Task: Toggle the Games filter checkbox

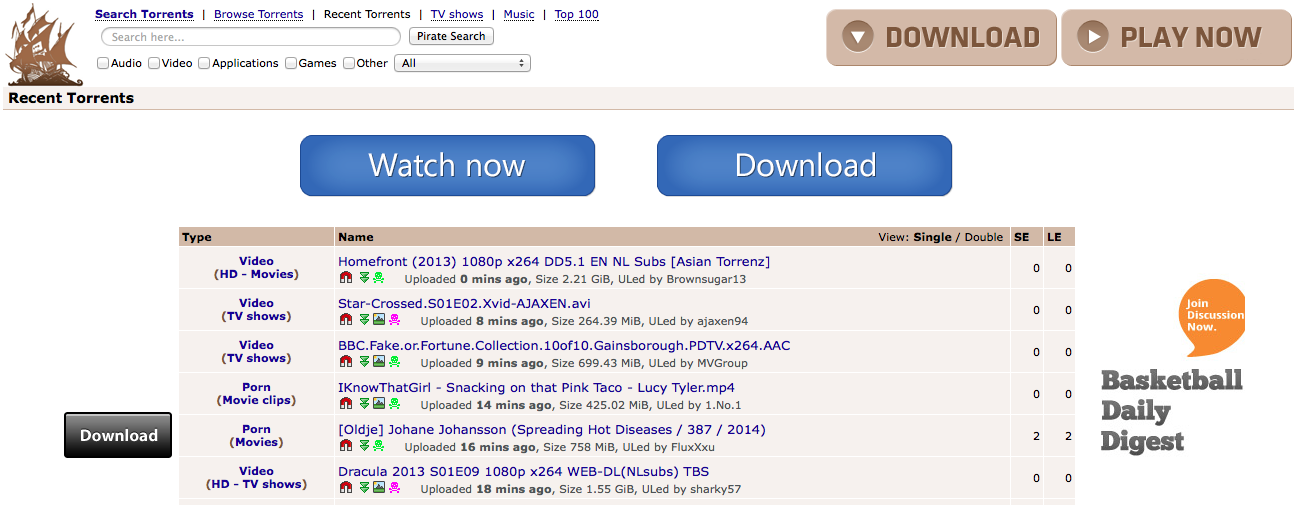Action: click(x=291, y=63)
